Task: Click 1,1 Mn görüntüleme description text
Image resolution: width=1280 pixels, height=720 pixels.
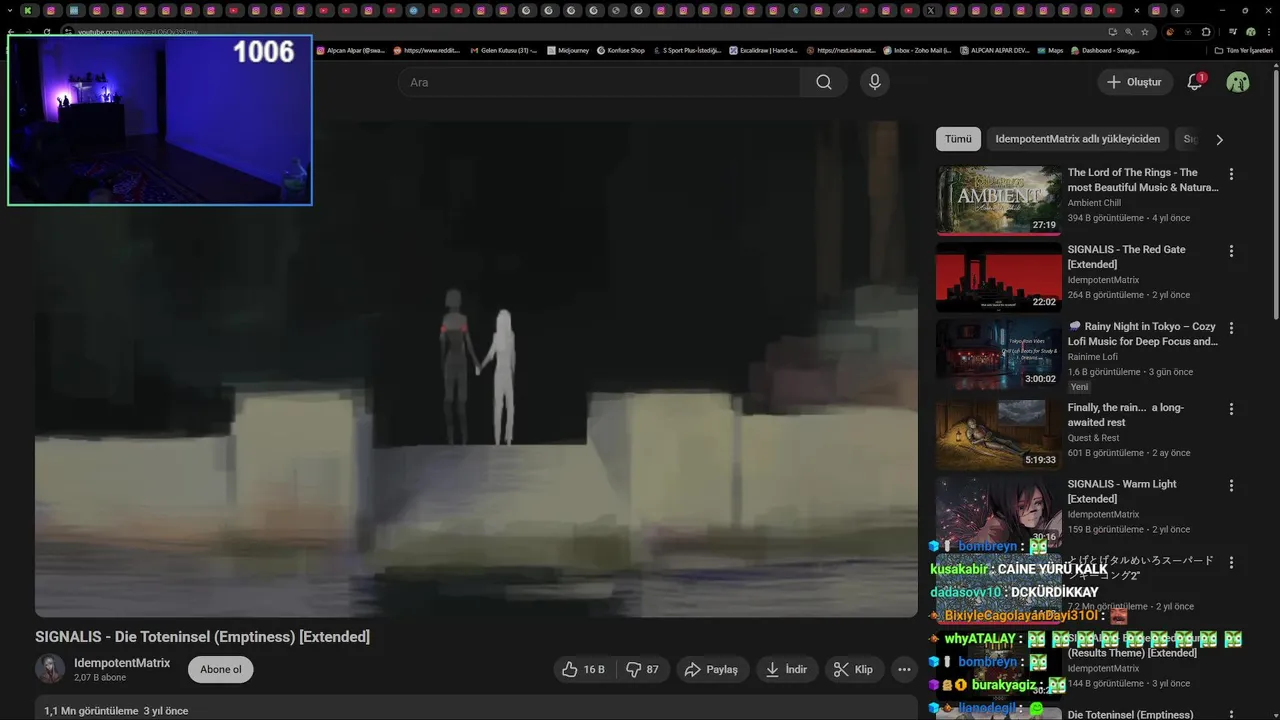Action: pyautogui.click(x=91, y=711)
